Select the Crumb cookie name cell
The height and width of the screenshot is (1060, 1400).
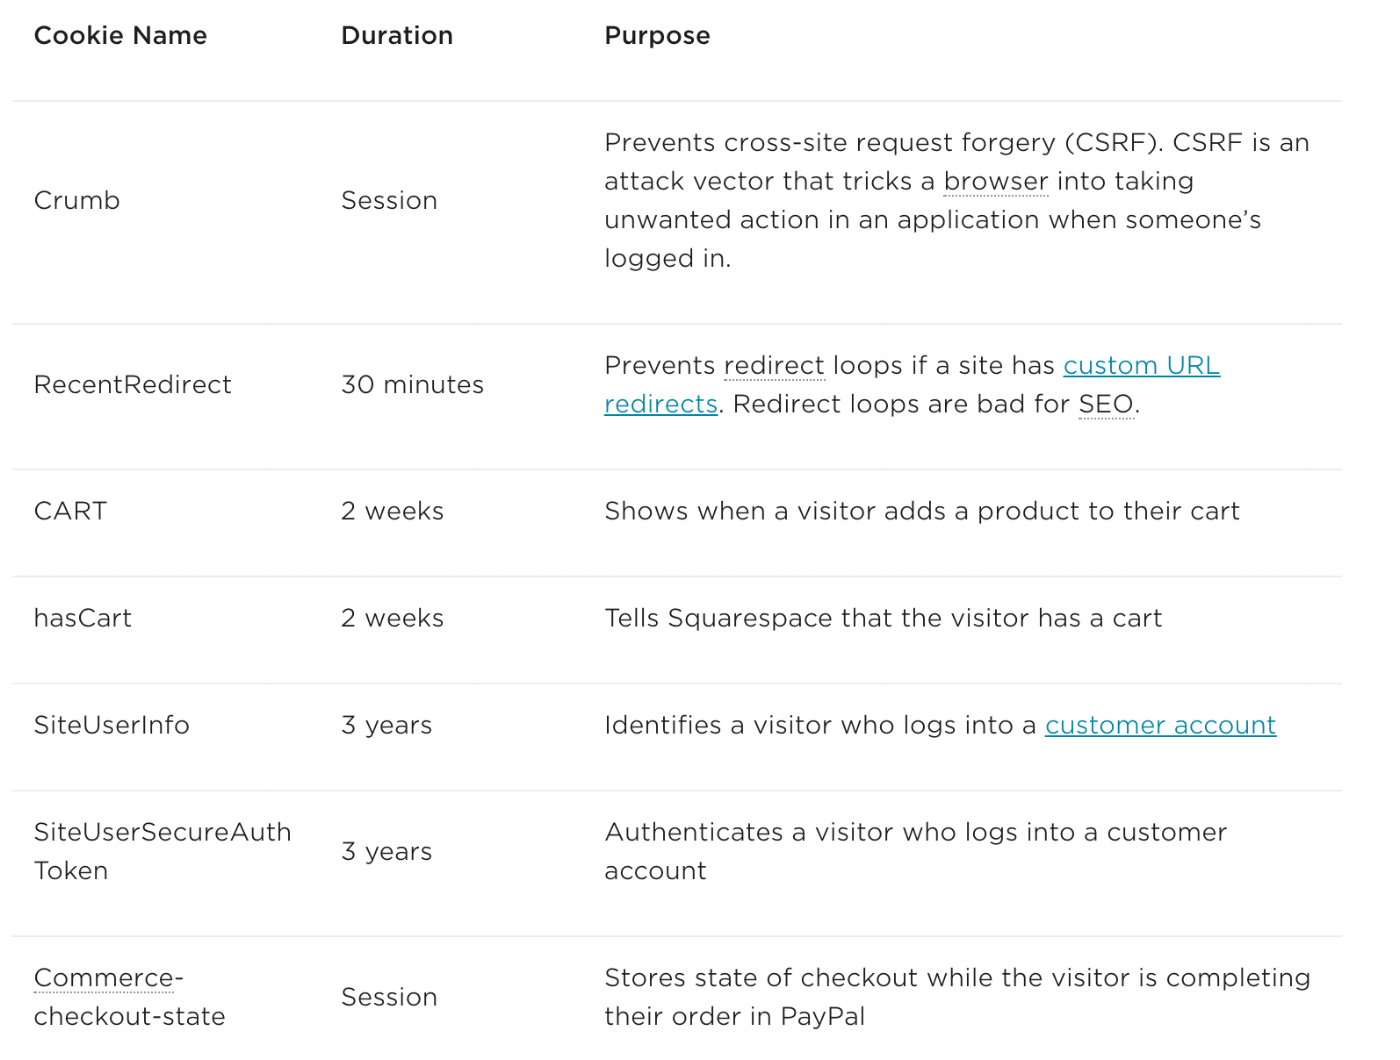(x=77, y=200)
